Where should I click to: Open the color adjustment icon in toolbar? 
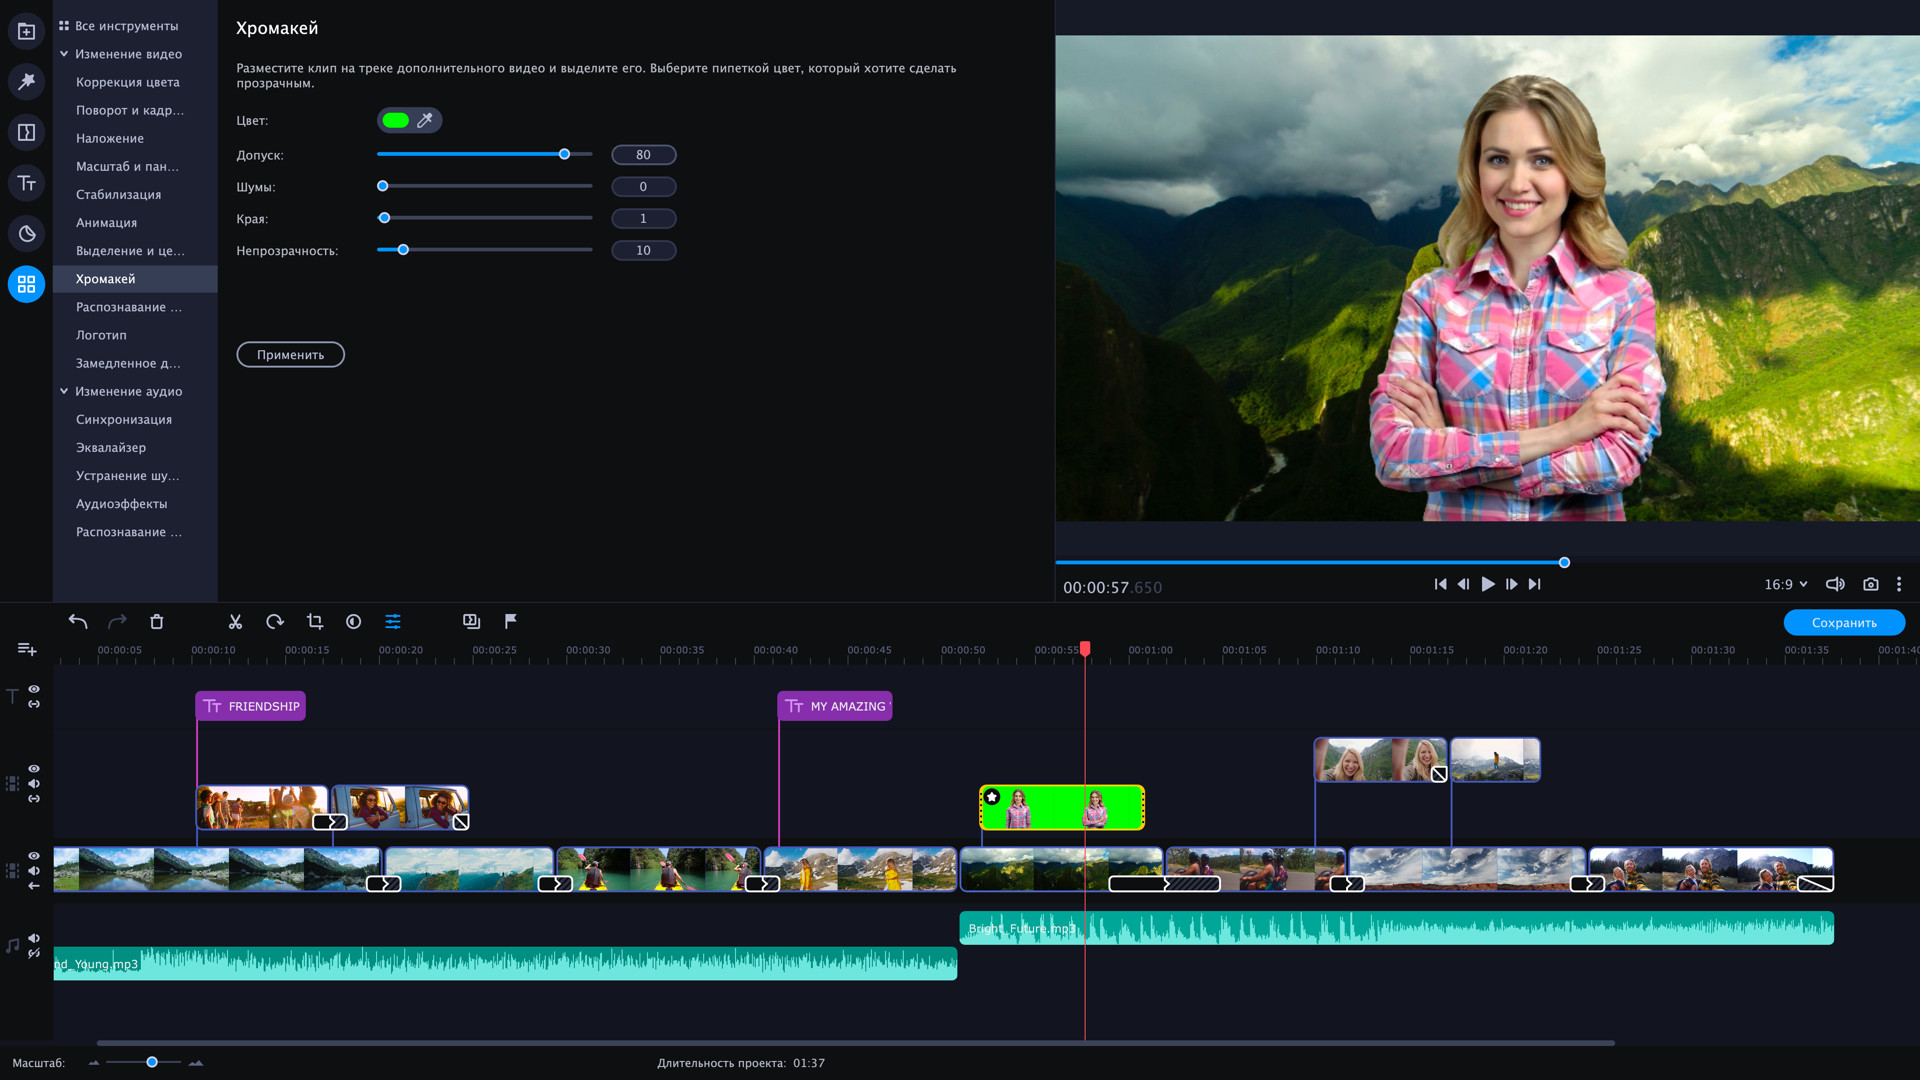(x=354, y=622)
